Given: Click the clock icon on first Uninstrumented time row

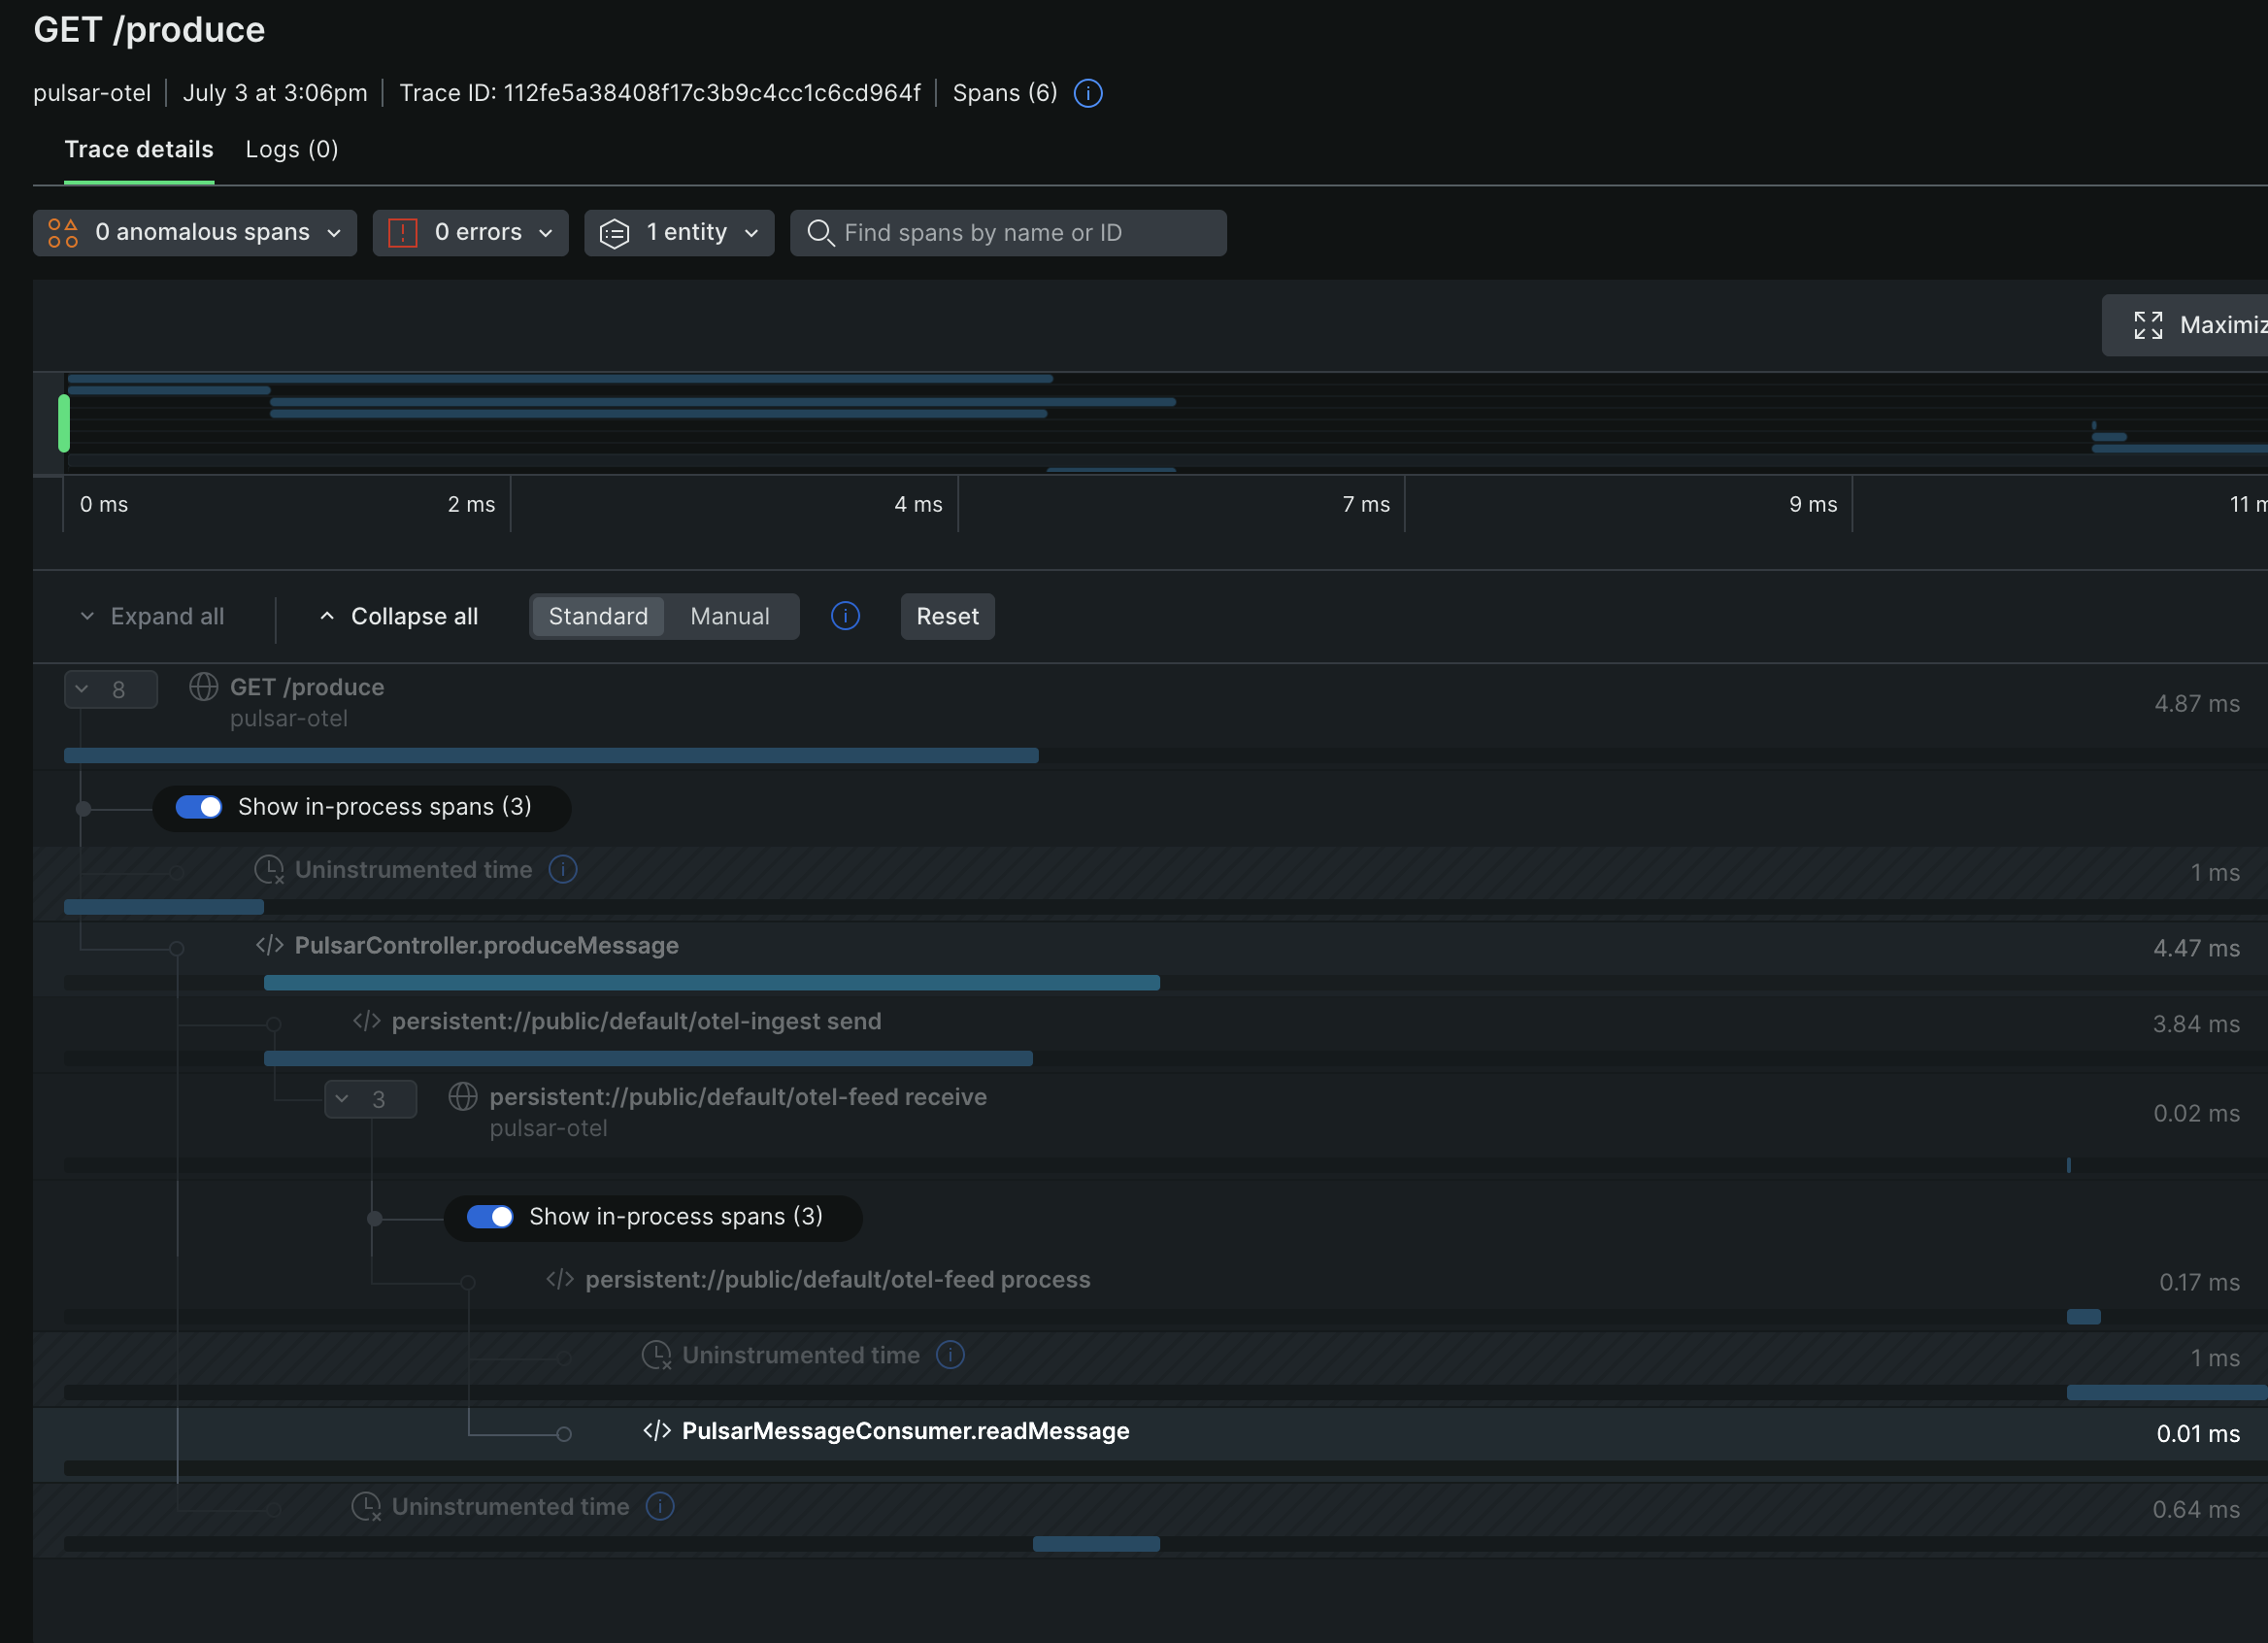Looking at the screenshot, I should point(269,869).
